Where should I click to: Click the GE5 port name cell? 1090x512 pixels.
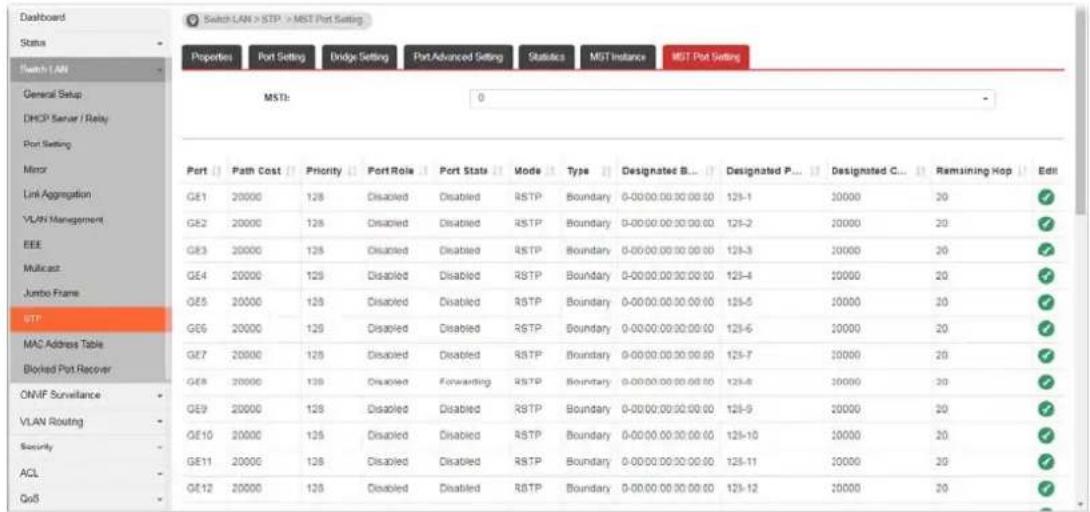pyautogui.click(x=195, y=303)
